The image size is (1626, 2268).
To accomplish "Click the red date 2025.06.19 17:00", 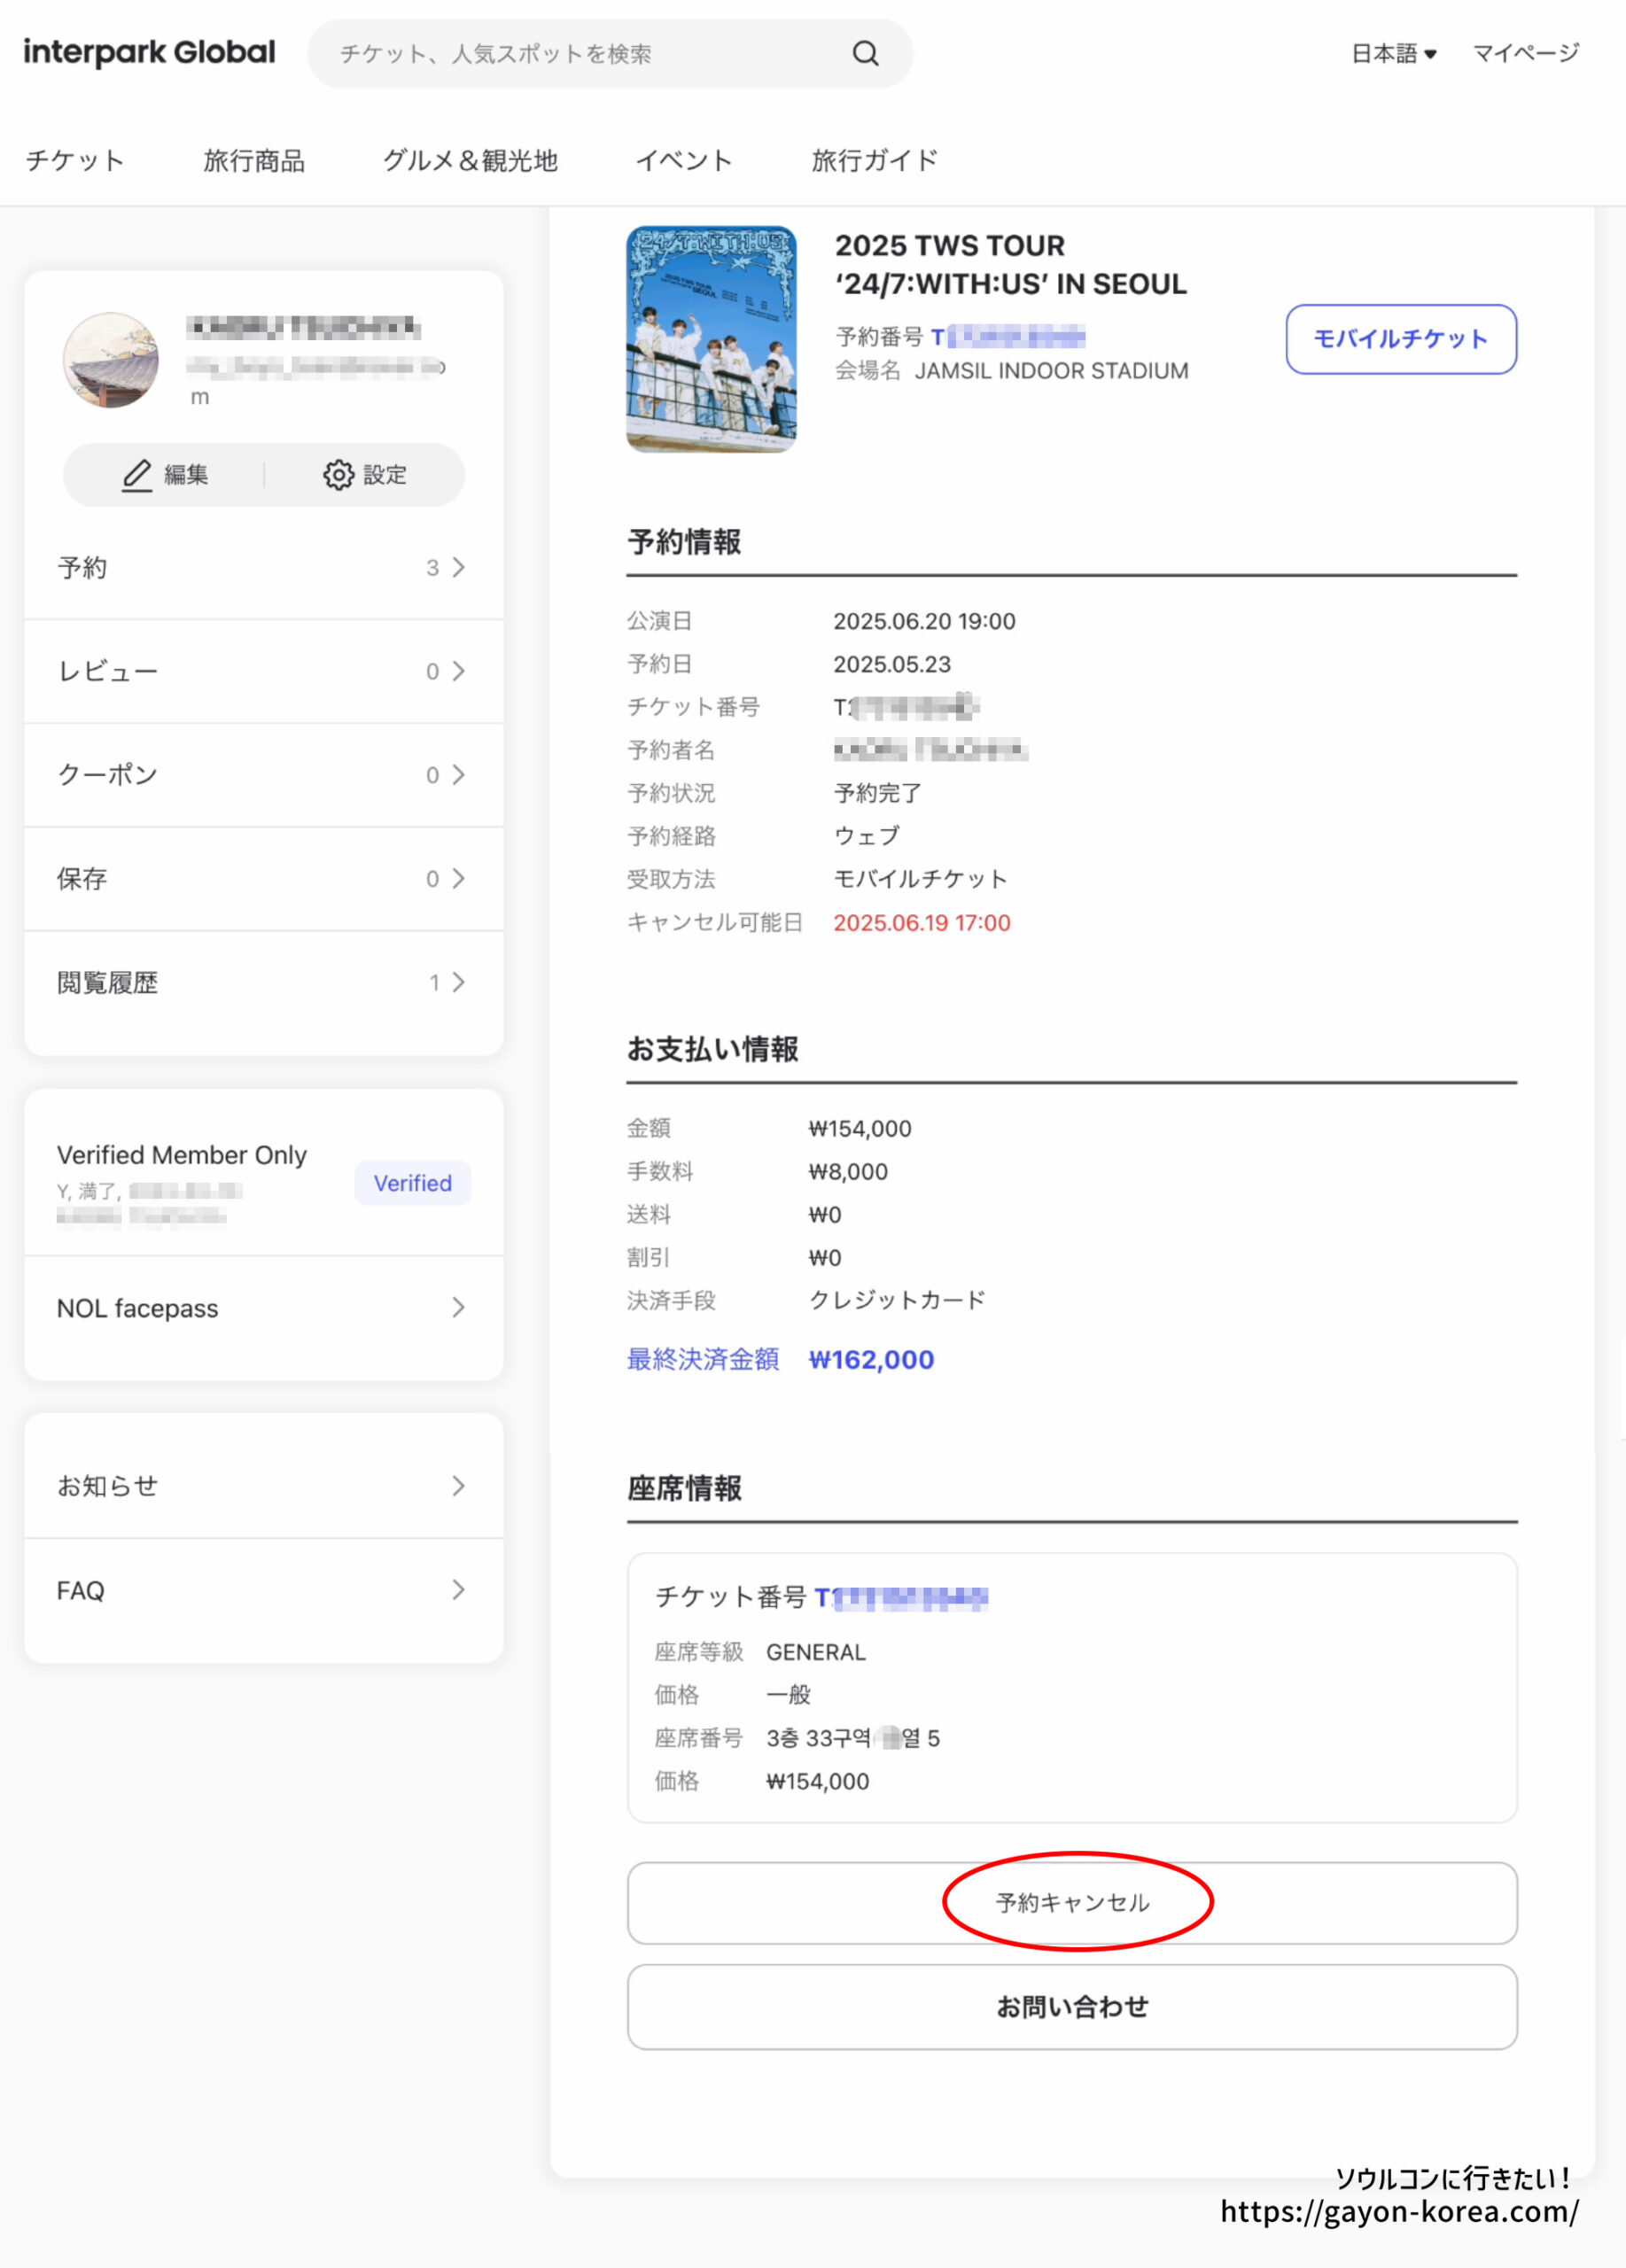I will click(x=922, y=923).
